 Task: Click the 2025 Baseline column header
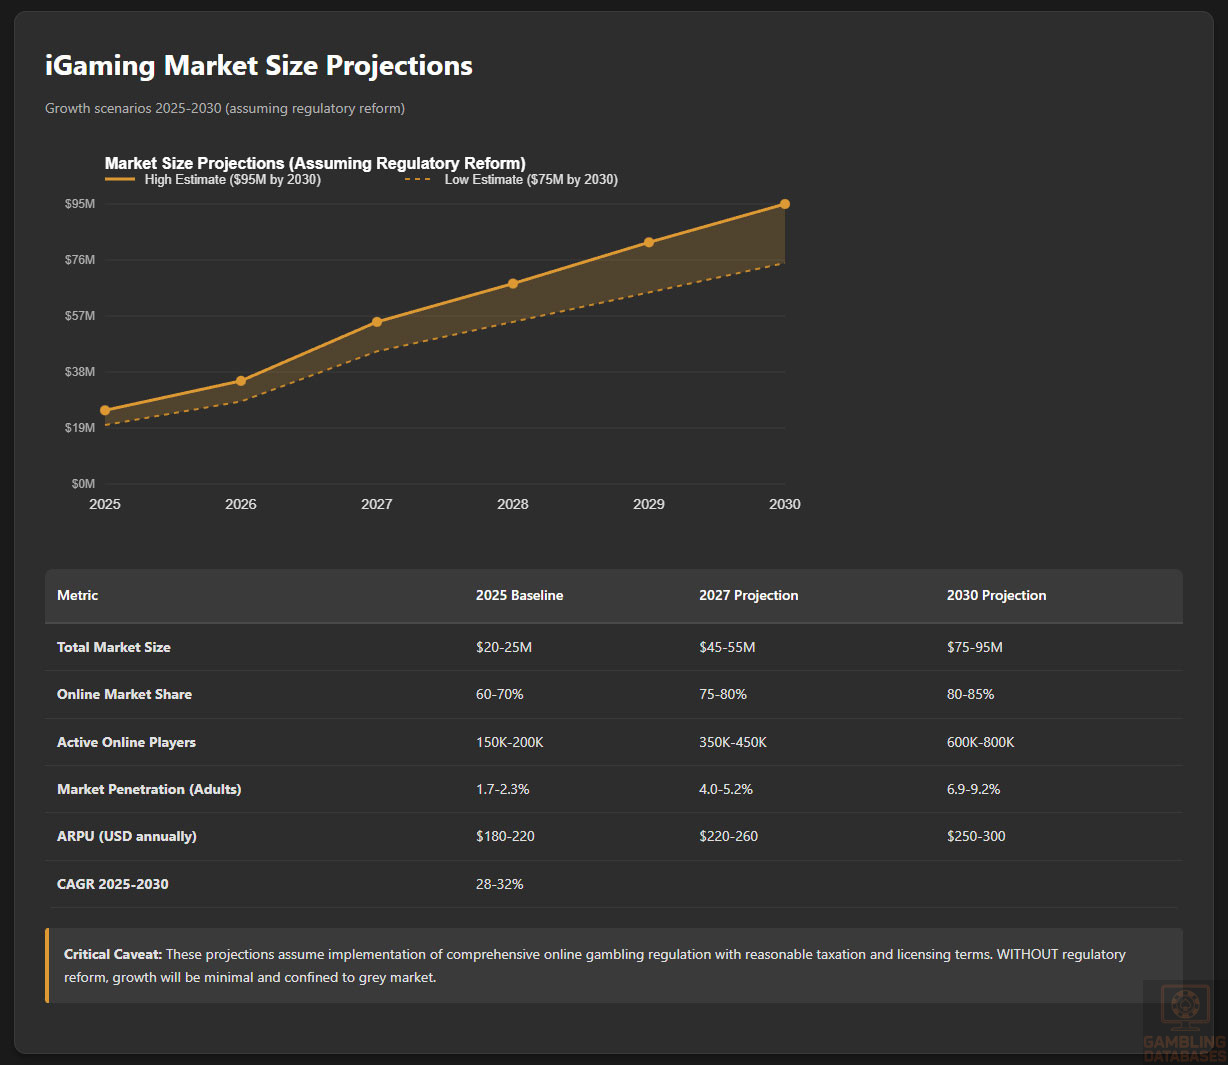[519, 596]
